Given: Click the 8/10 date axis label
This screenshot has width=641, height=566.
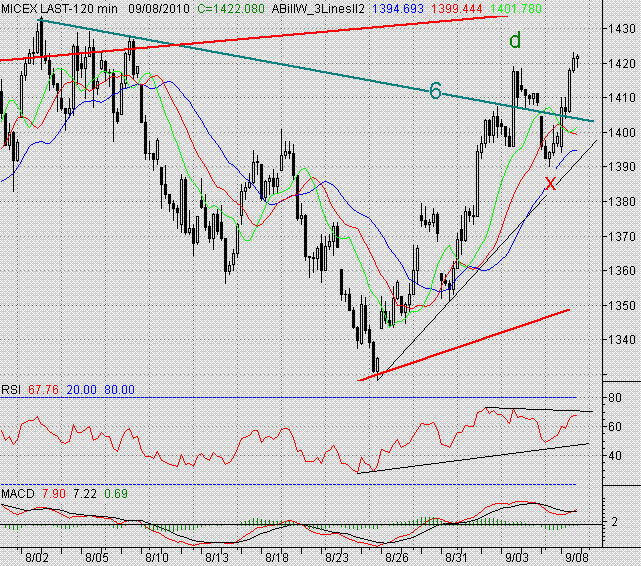Looking at the screenshot, I should point(157,557).
